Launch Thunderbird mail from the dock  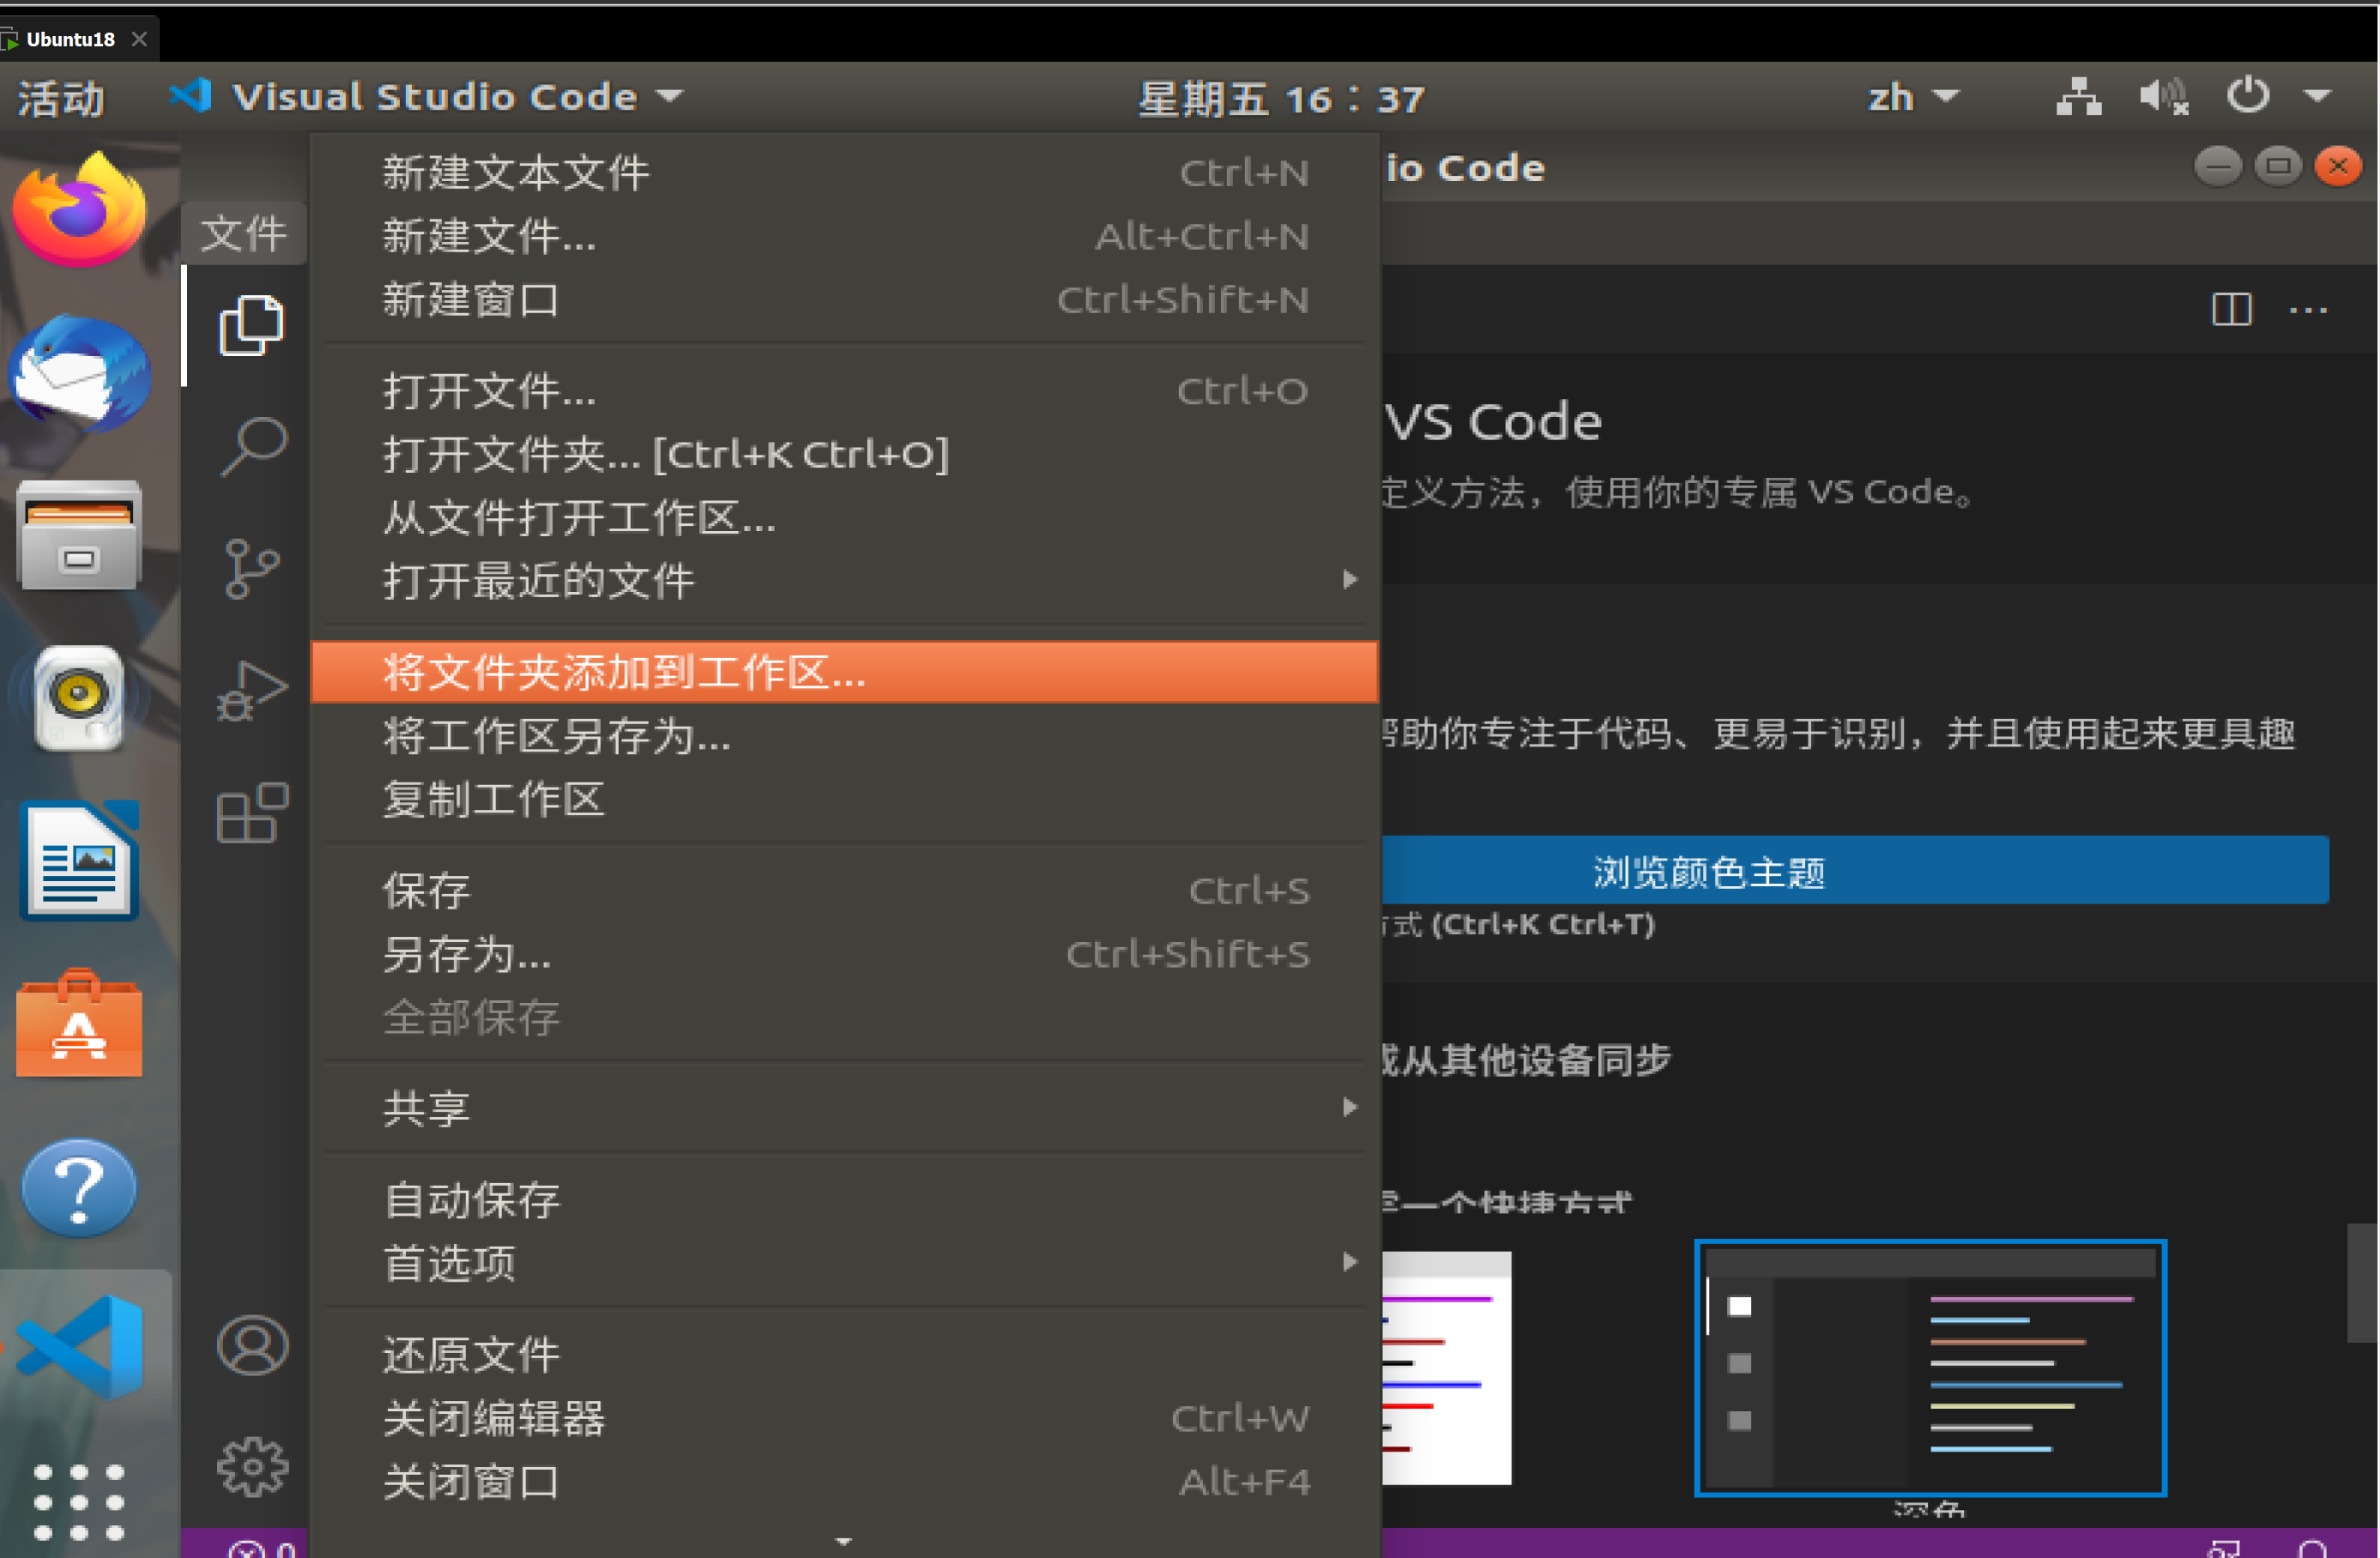coord(79,373)
